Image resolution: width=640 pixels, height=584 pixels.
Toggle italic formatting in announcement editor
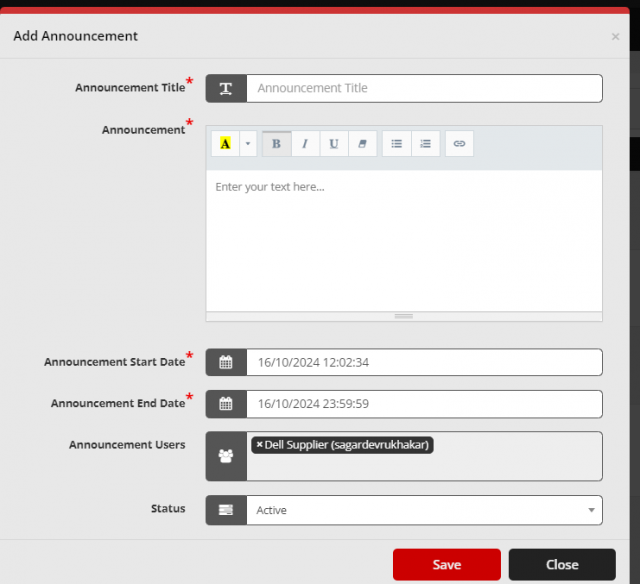point(305,144)
